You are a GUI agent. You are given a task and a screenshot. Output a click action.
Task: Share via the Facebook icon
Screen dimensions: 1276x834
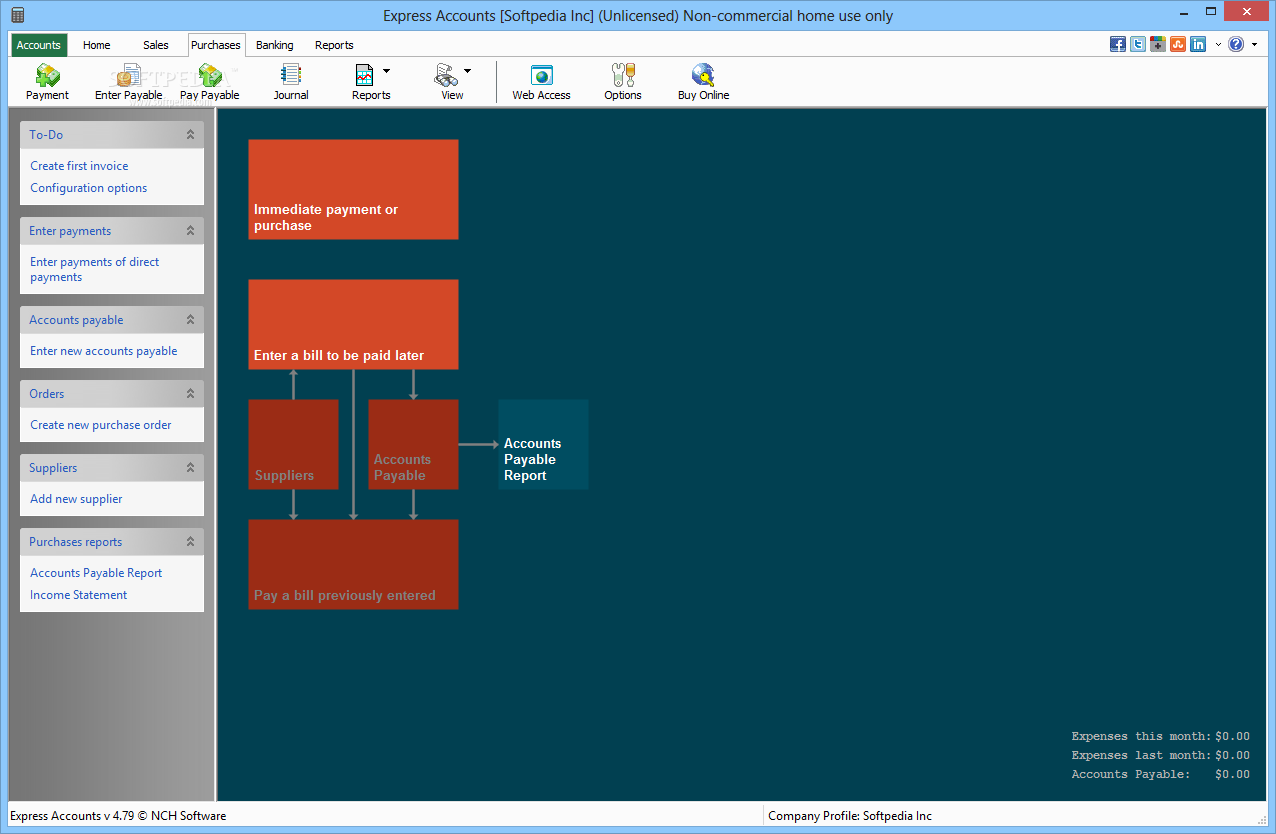coord(1118,44)
